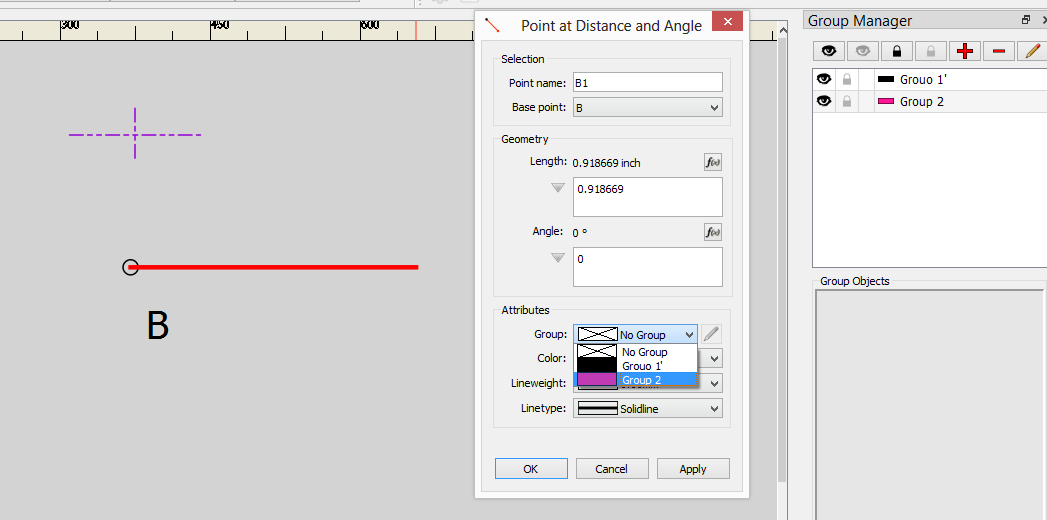Select Group 2 from dropdown list

click(641, 380)
